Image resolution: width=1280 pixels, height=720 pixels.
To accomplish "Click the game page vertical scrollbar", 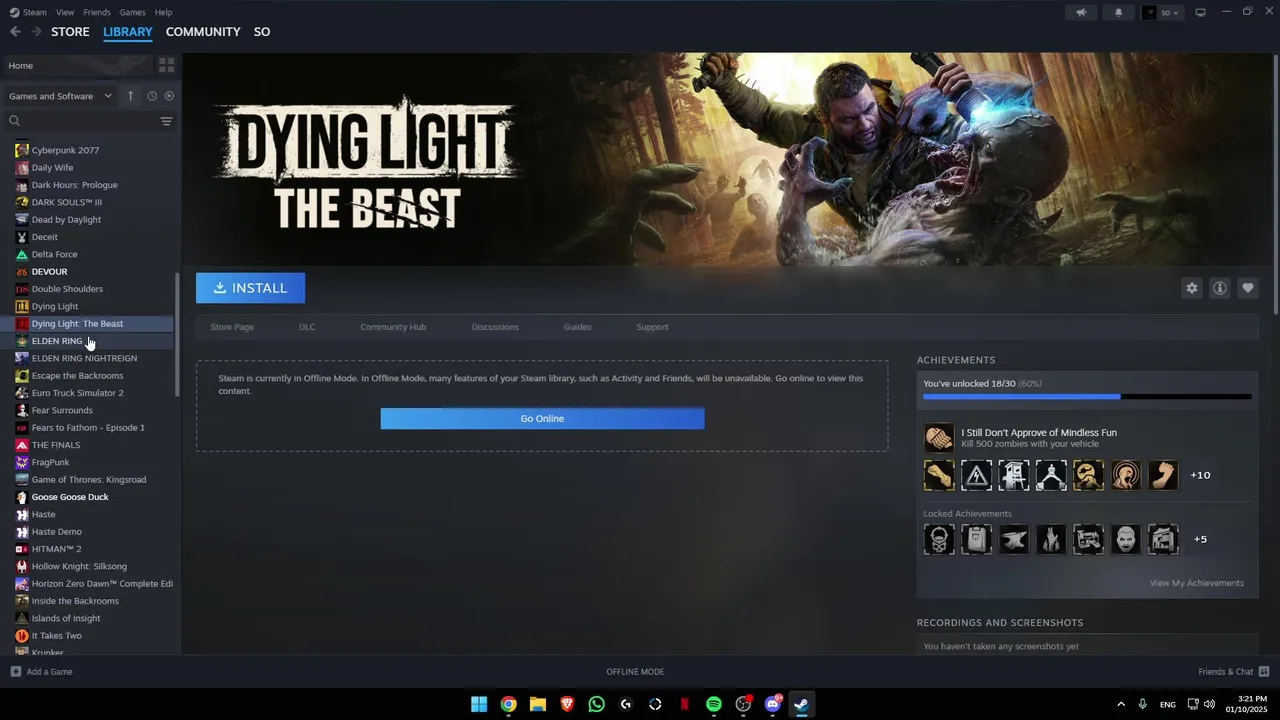I will 1276,186.
